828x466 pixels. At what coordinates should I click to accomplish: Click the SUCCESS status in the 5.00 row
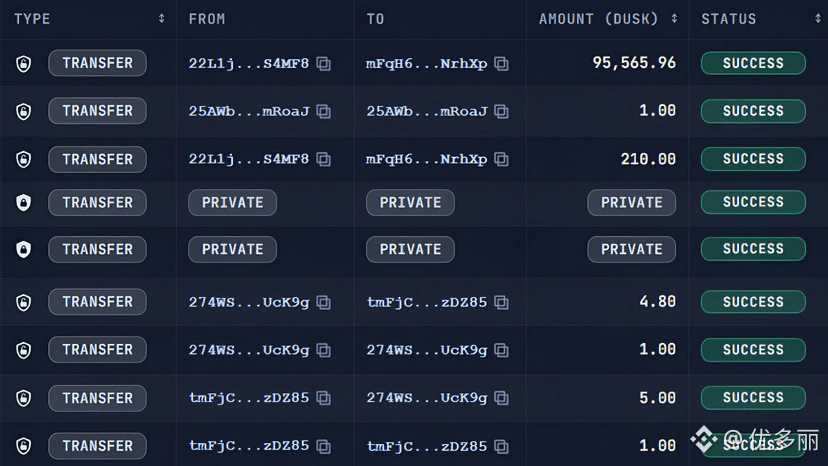click(x=753, y=398)
